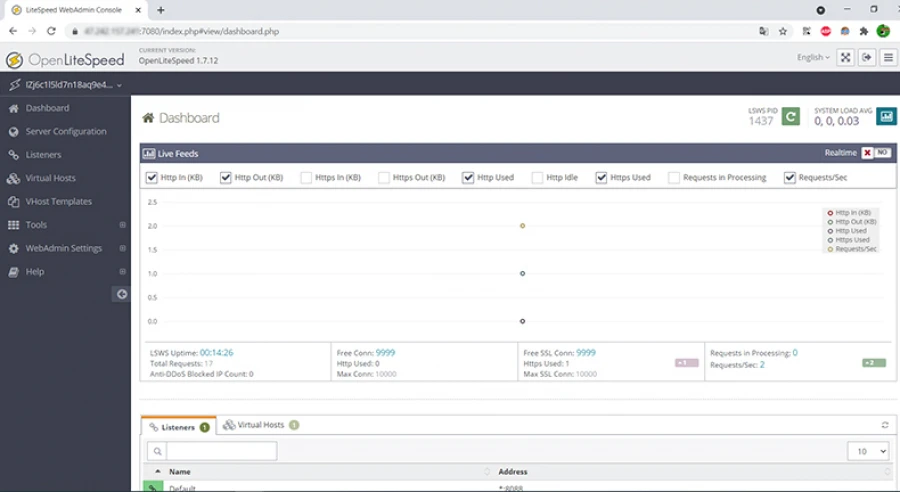Screen dimensions: 900x492
Task: Bookmark this page with the star icon
Action: point(783,32)
